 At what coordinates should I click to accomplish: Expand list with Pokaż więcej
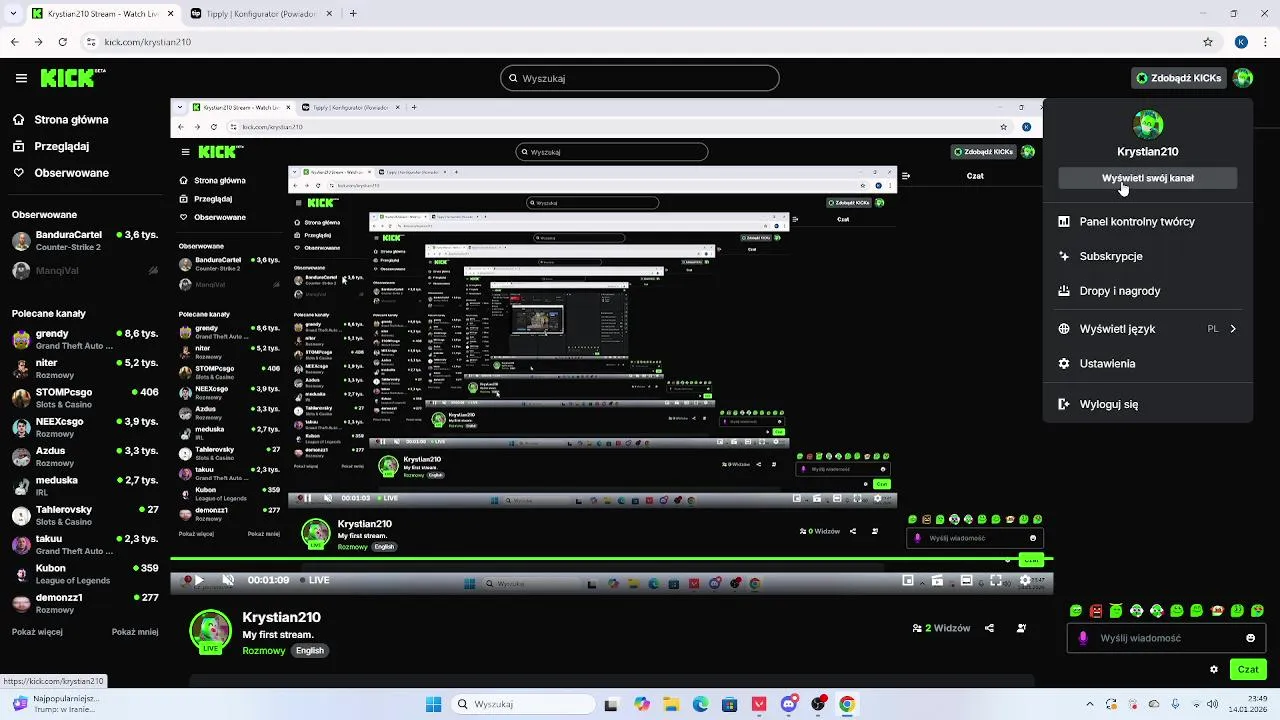[x=39, y=632]
